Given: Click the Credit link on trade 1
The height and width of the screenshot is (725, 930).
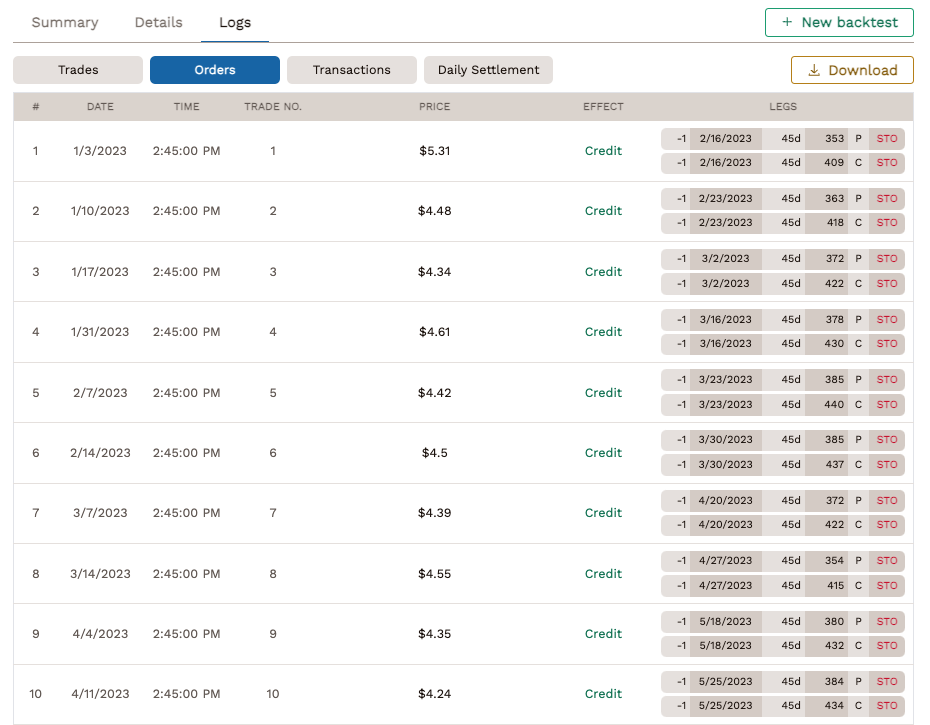Looking at the screenshot, I should coord(603,151).
